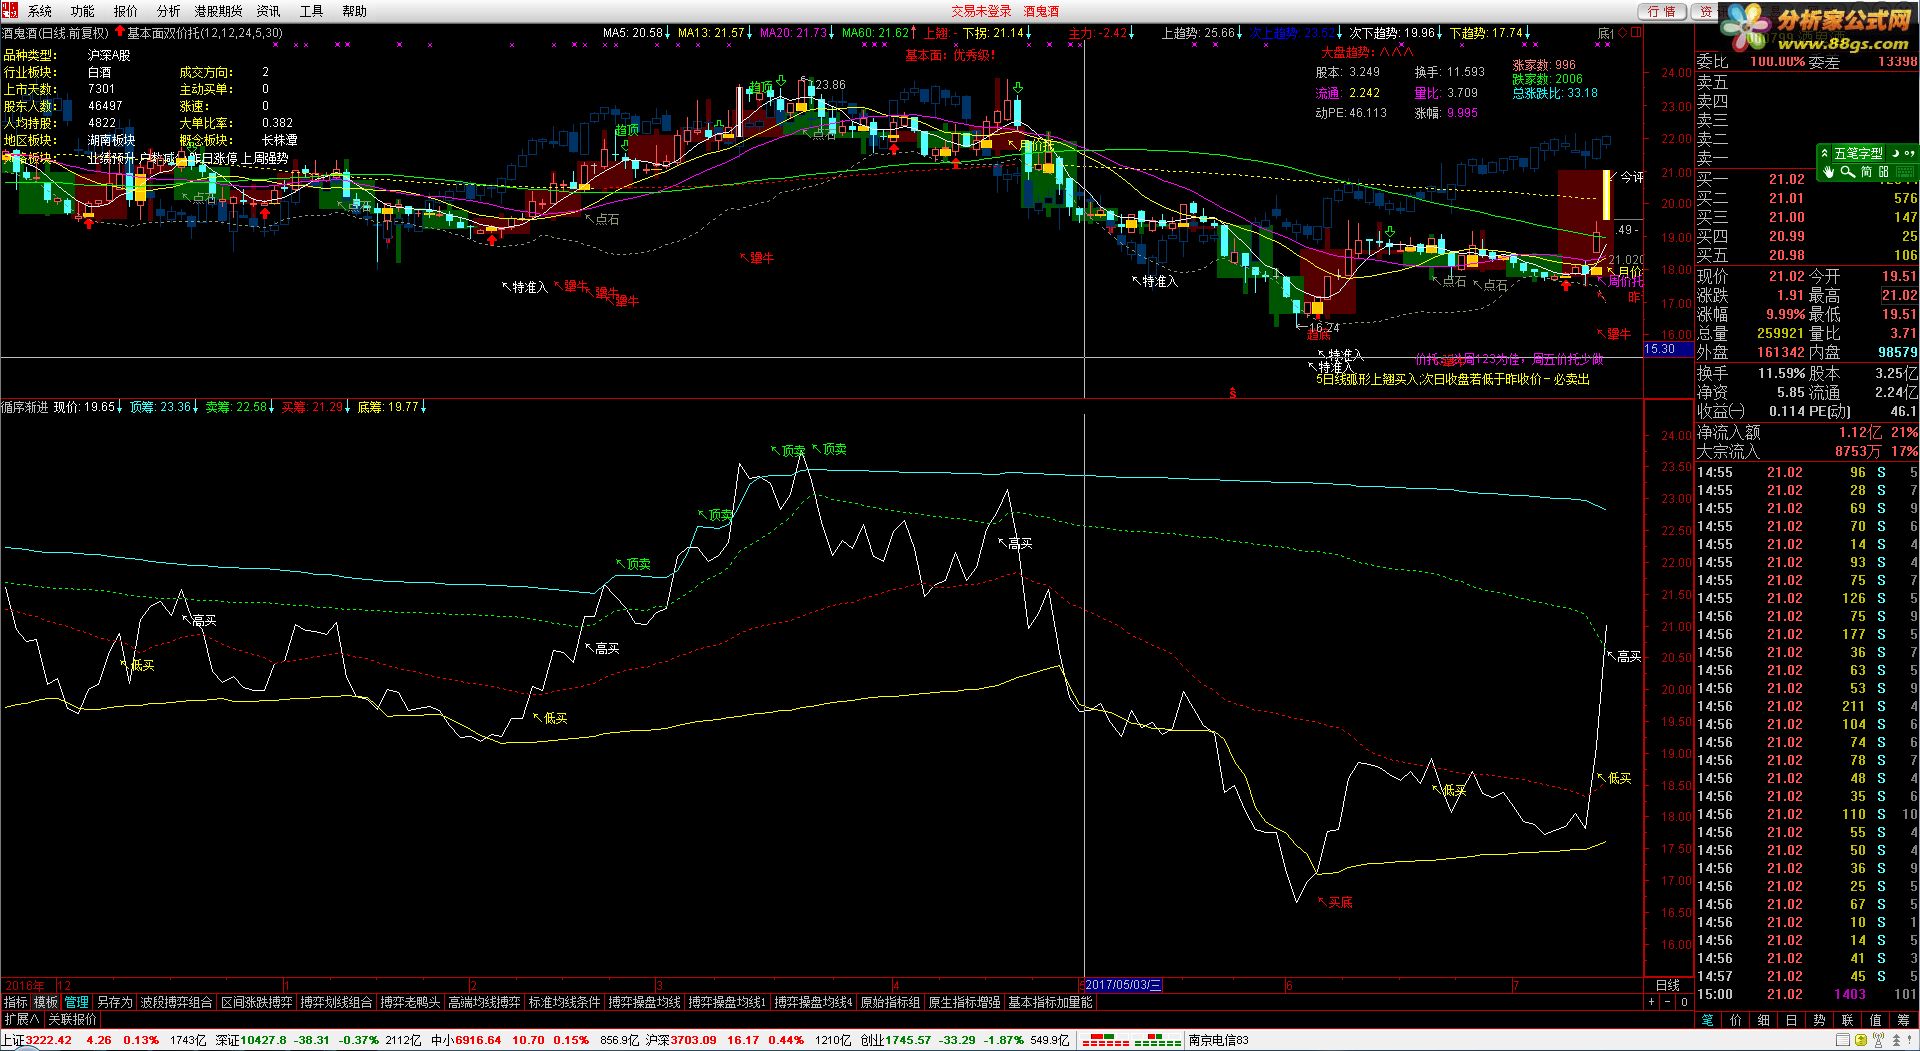Click the 行情 button at top
1920x1051 pixels.
pyautogui.click(x=1662, y=11)
